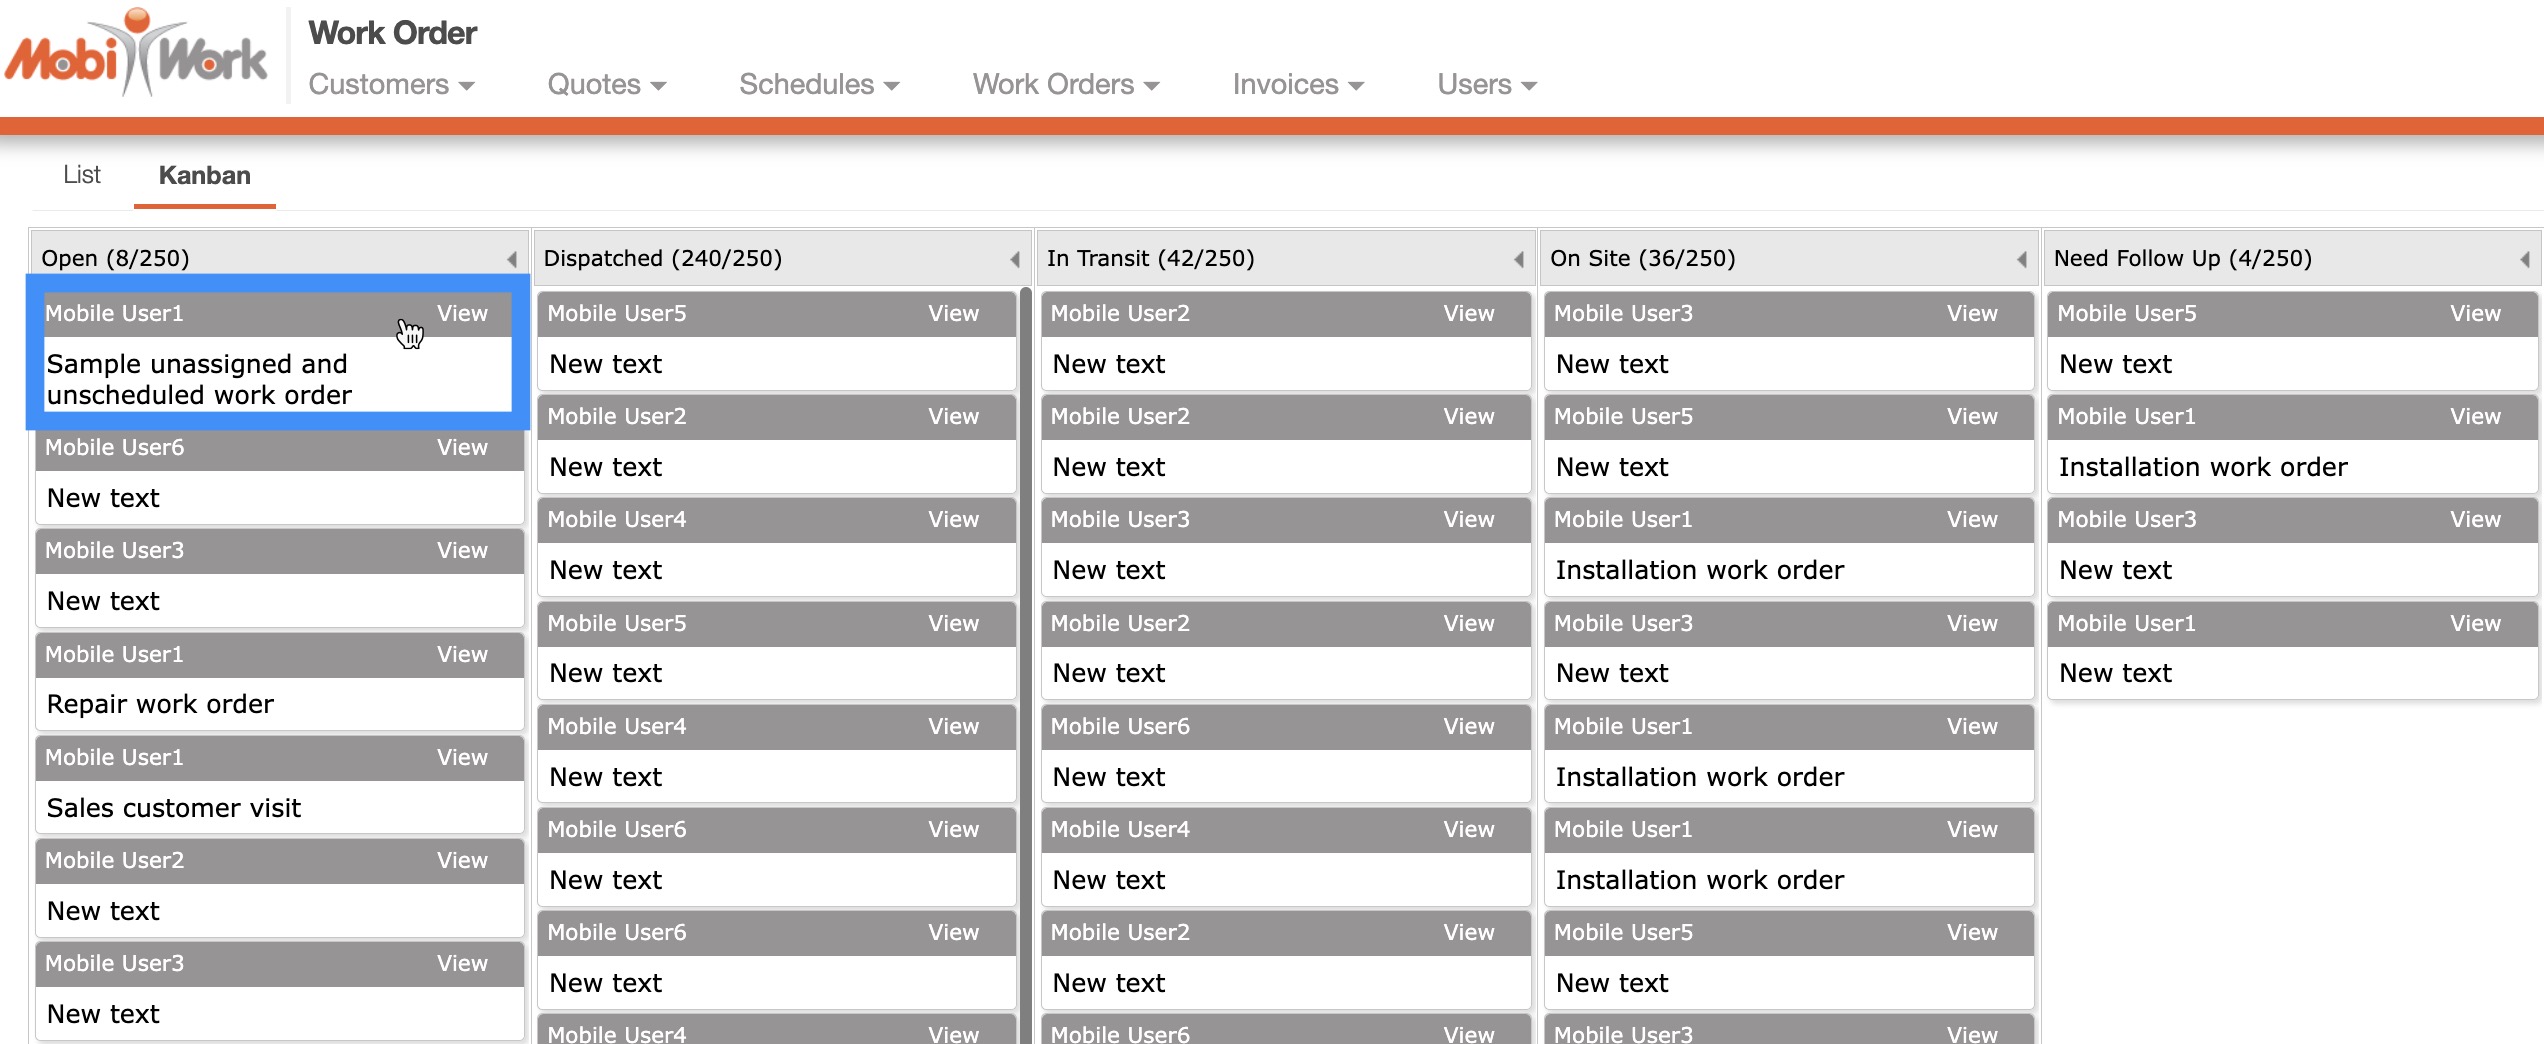This screenshot has width=2544, height=1044.
Task: Open the Schedules dropdown menu
Action: [818, 85]
